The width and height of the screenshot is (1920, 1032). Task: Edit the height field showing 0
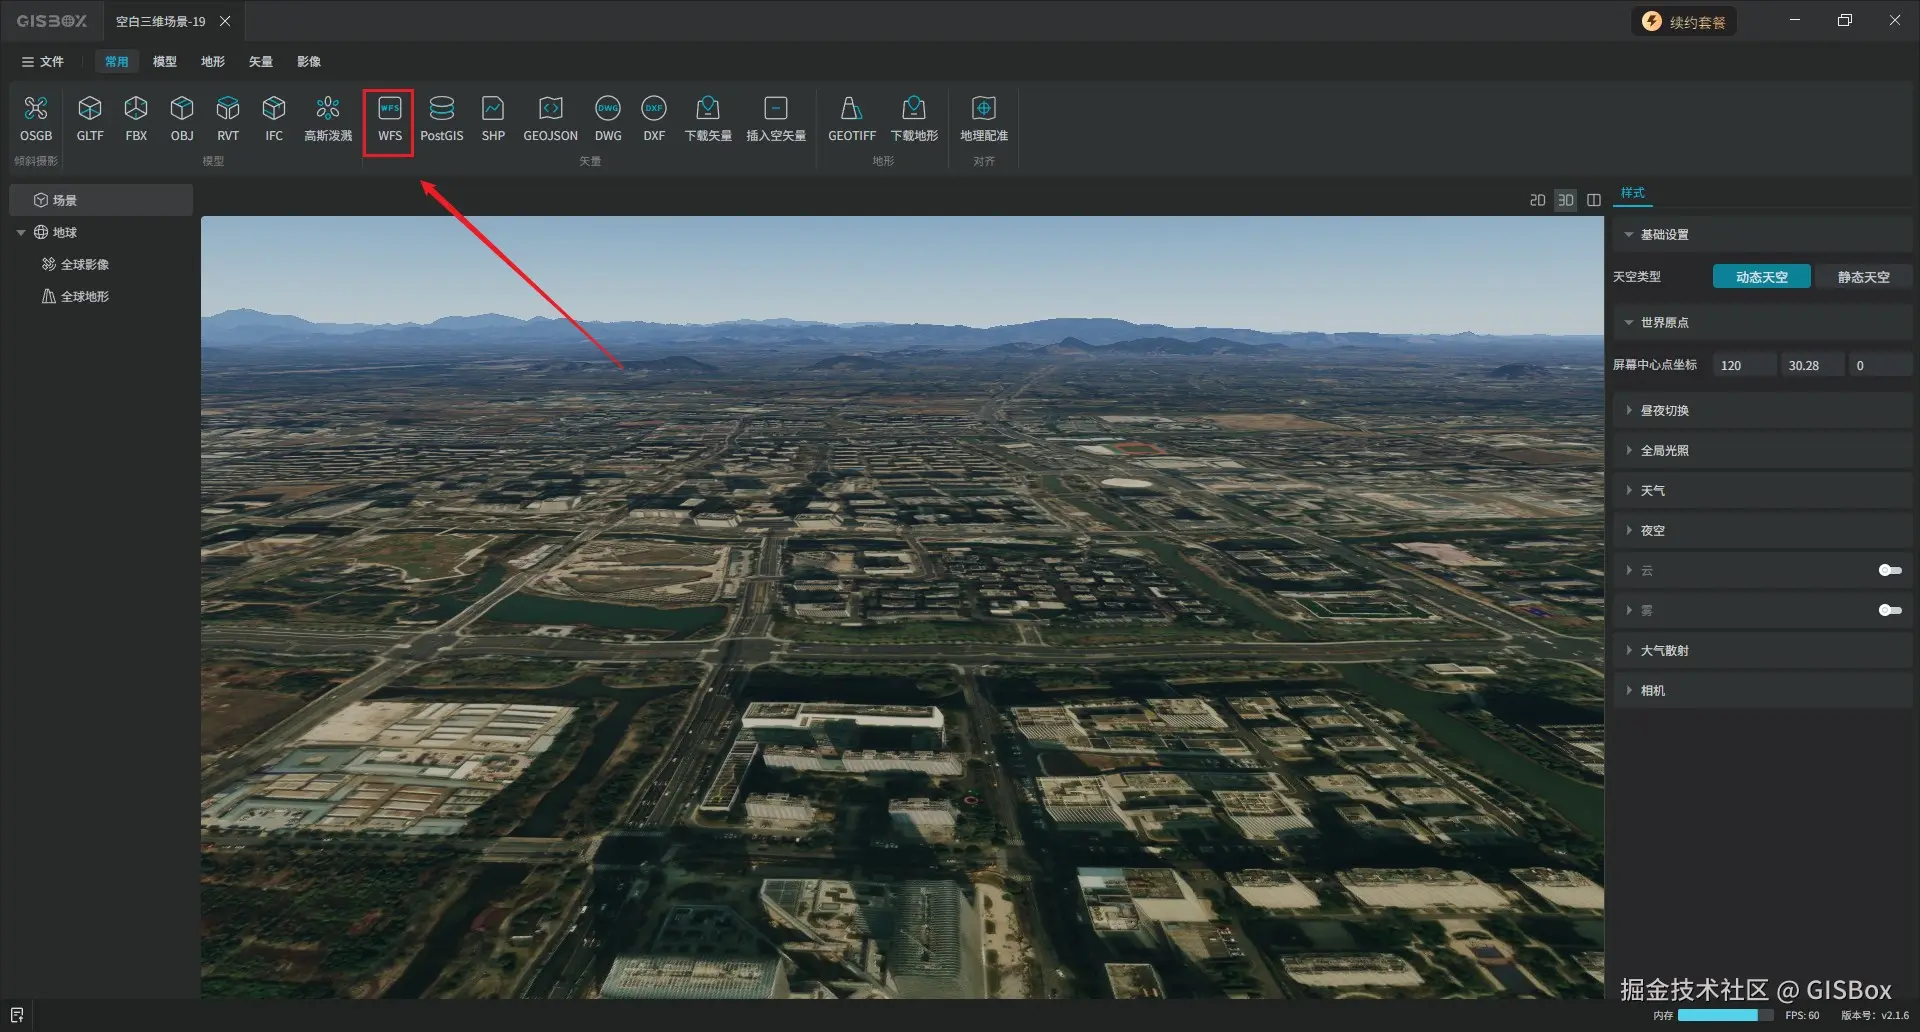point(1881,365)
